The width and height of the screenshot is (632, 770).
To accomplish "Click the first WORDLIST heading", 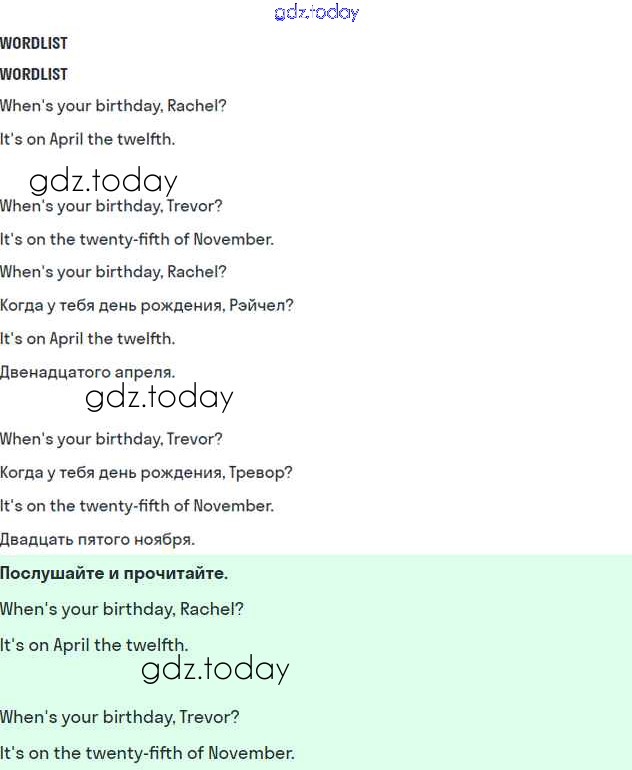I will point(34,43).
